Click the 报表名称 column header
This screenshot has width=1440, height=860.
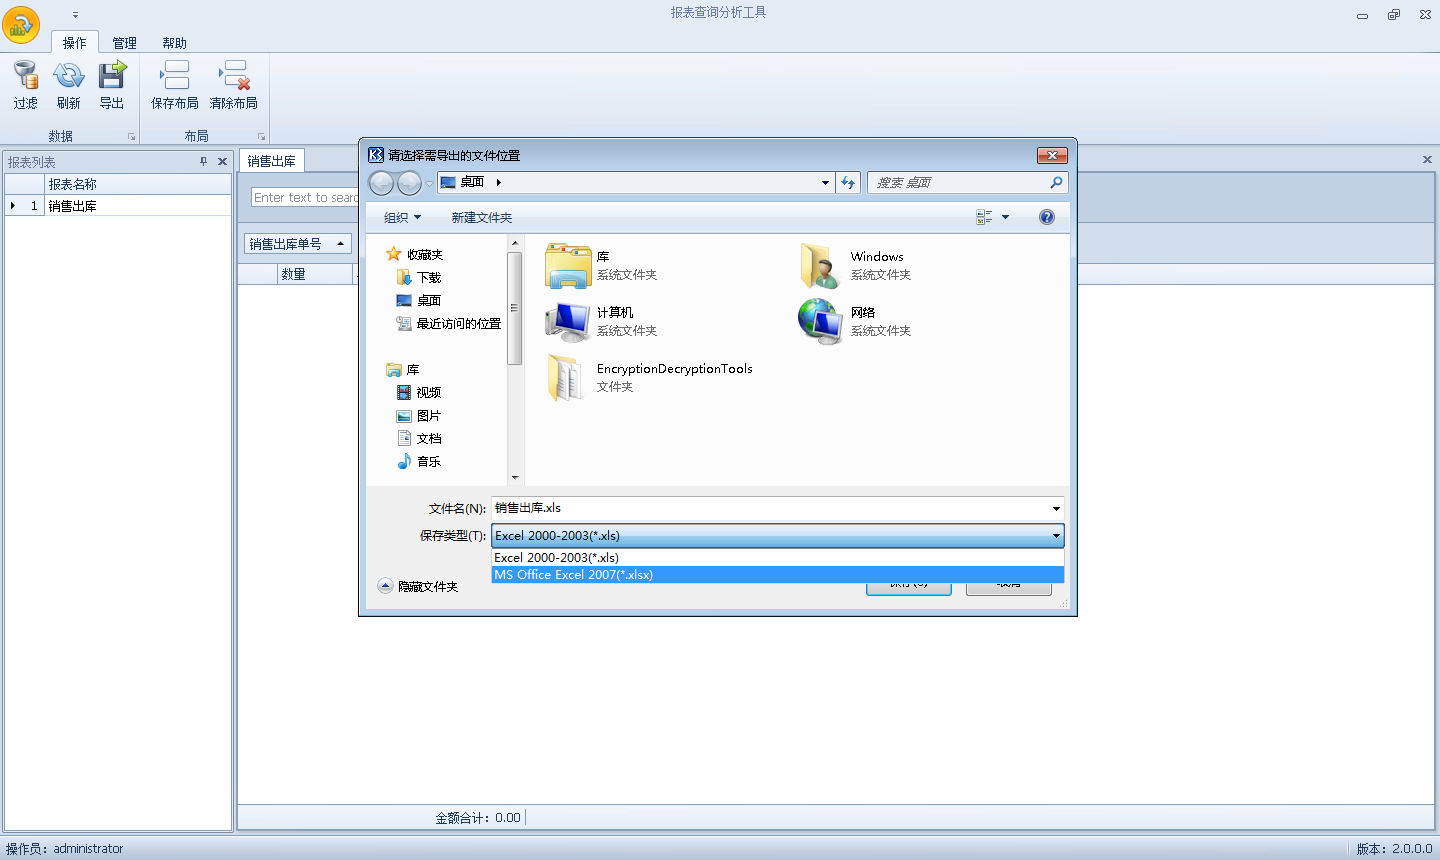point(138,184)
